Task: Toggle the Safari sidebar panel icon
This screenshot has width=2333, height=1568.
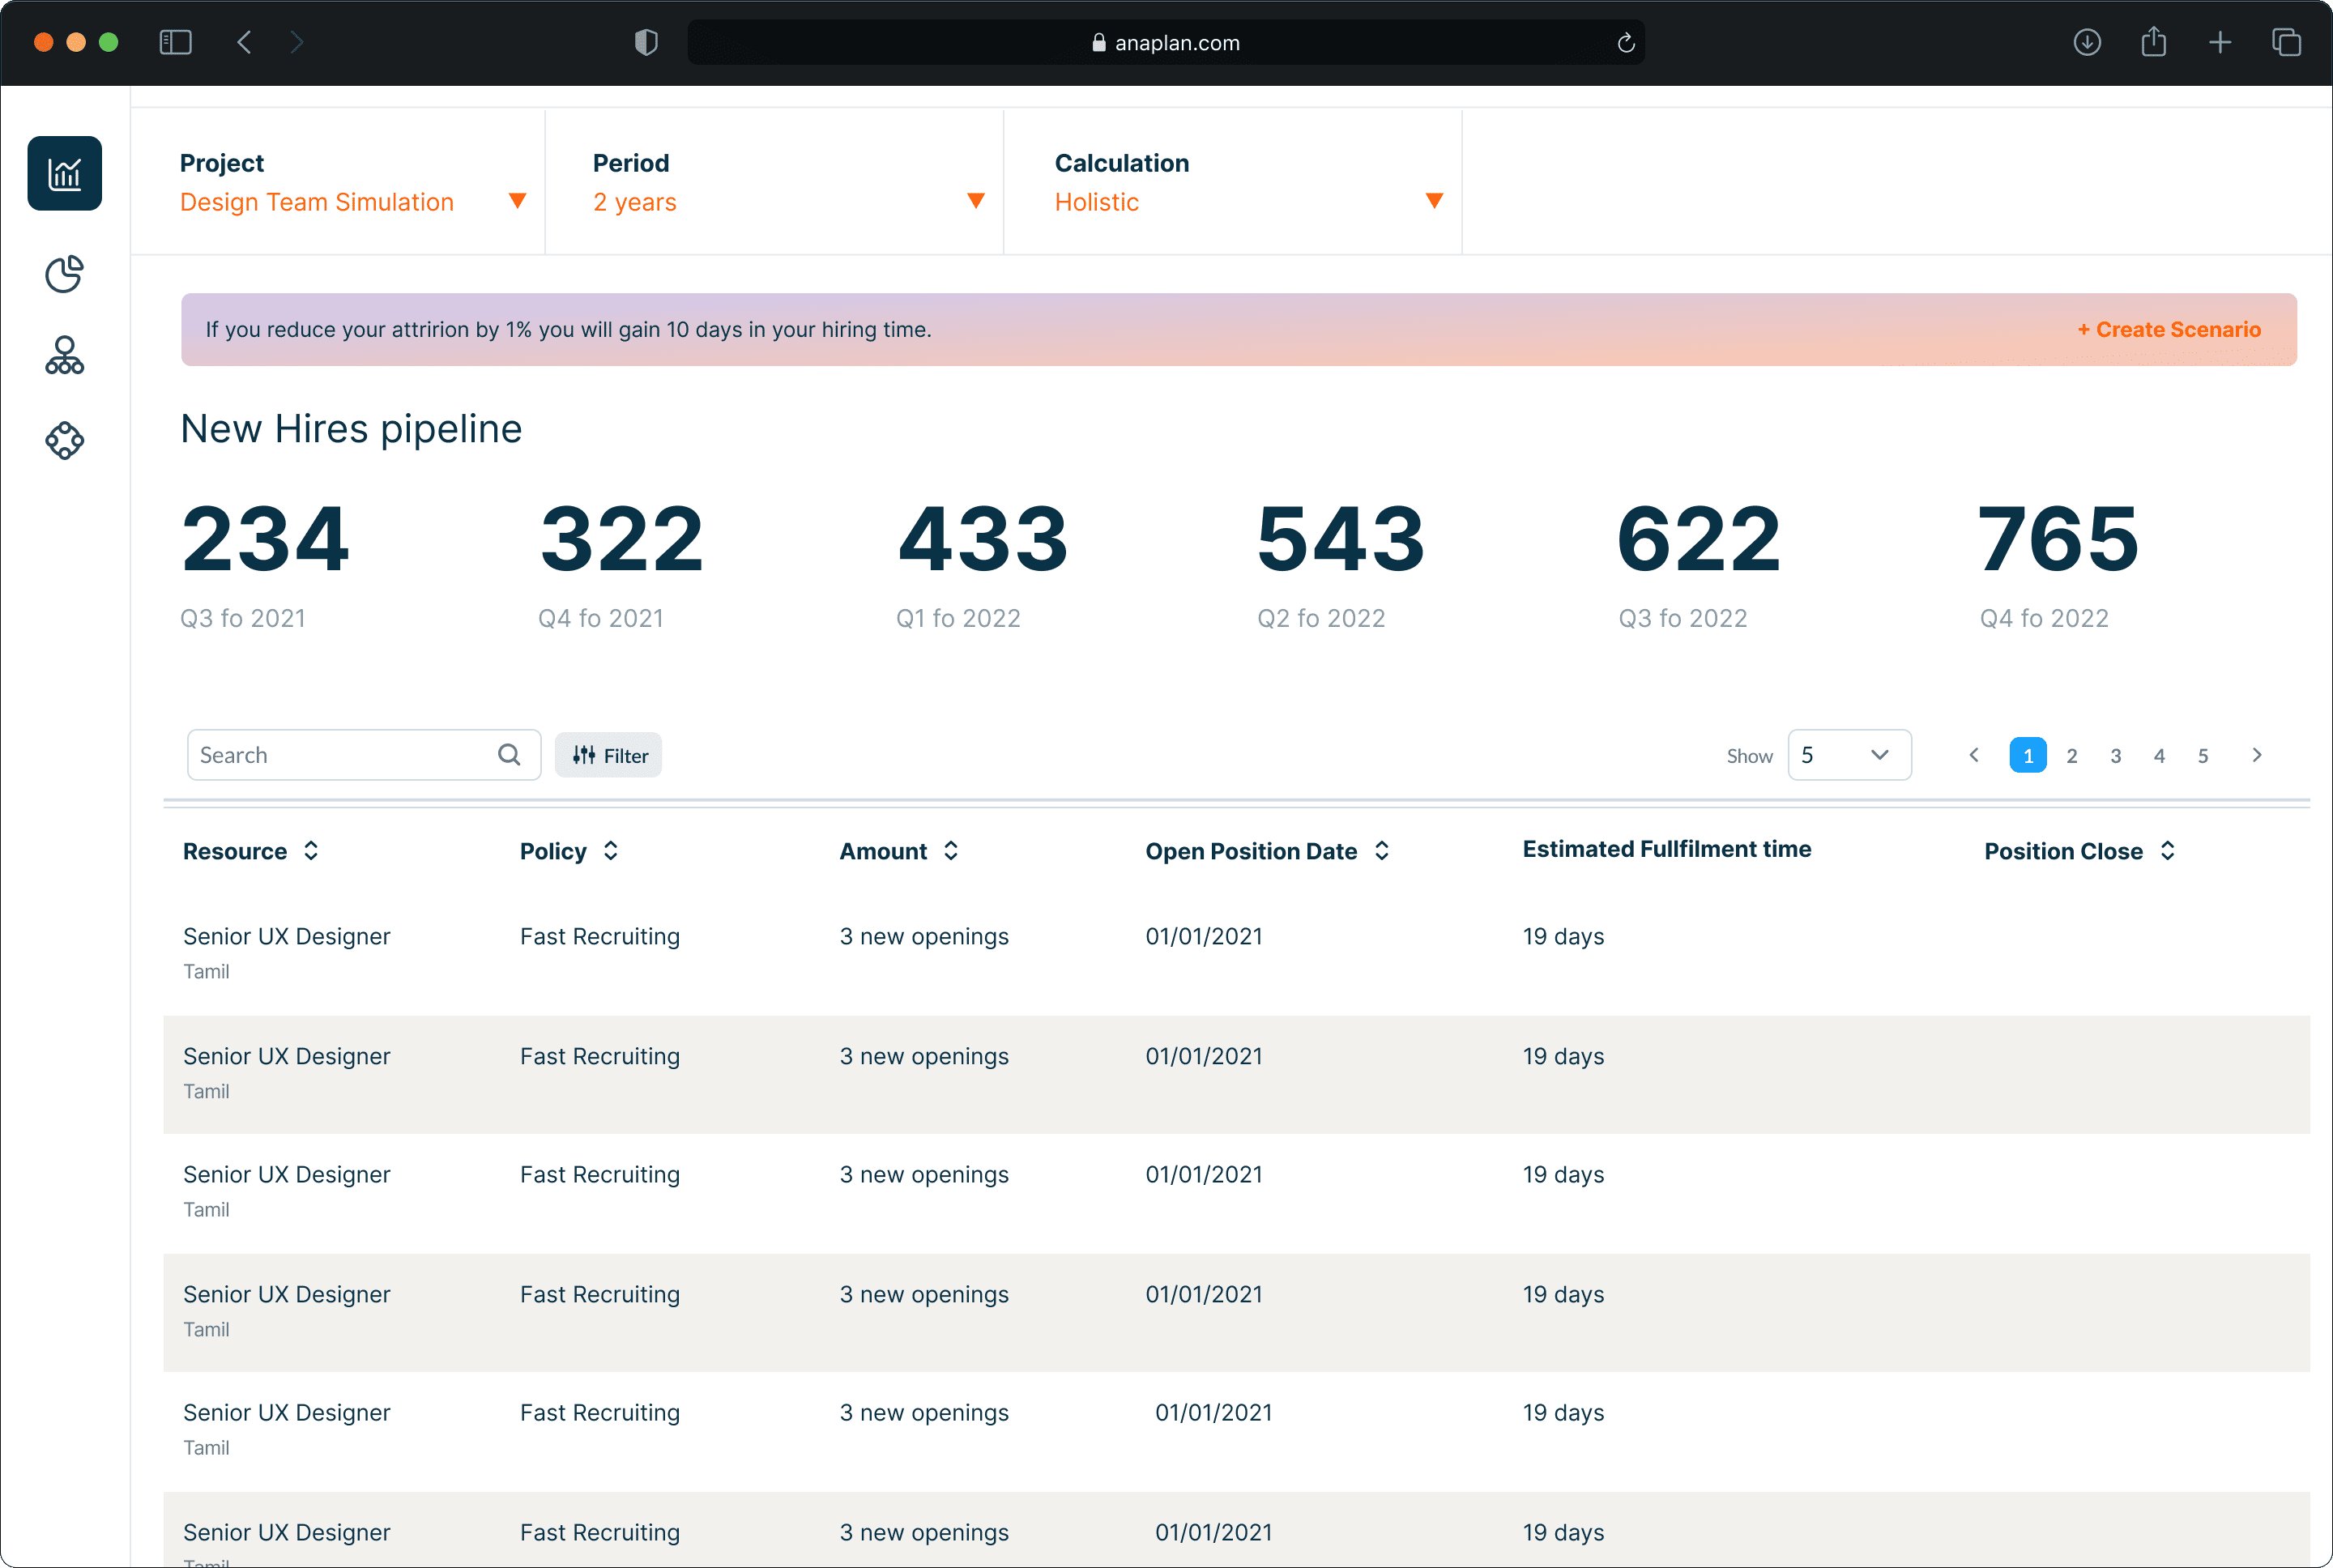Action: click(x=175, y=42)
